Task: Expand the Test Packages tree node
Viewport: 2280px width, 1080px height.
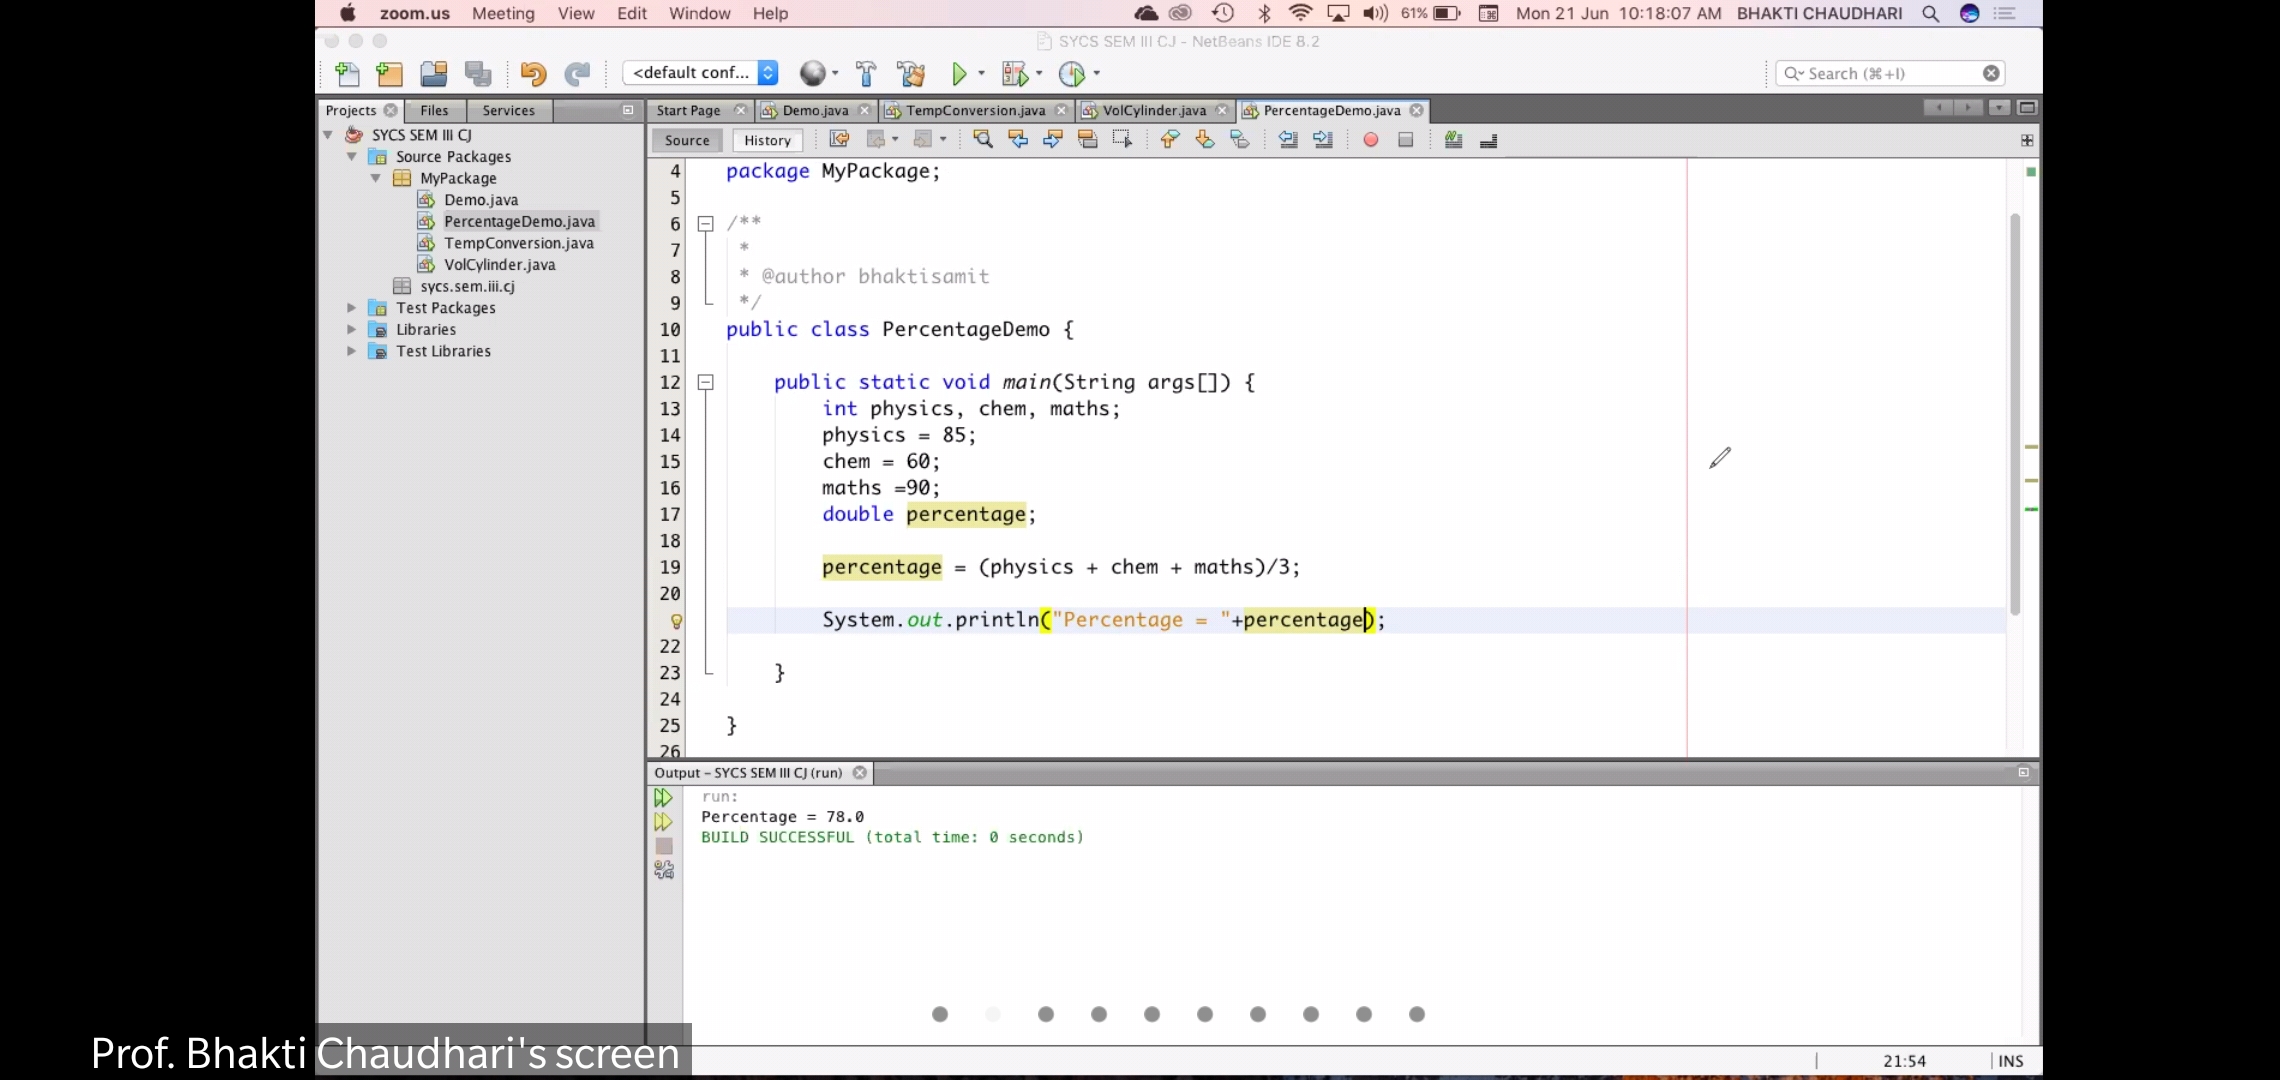Action: coord(351,308)
